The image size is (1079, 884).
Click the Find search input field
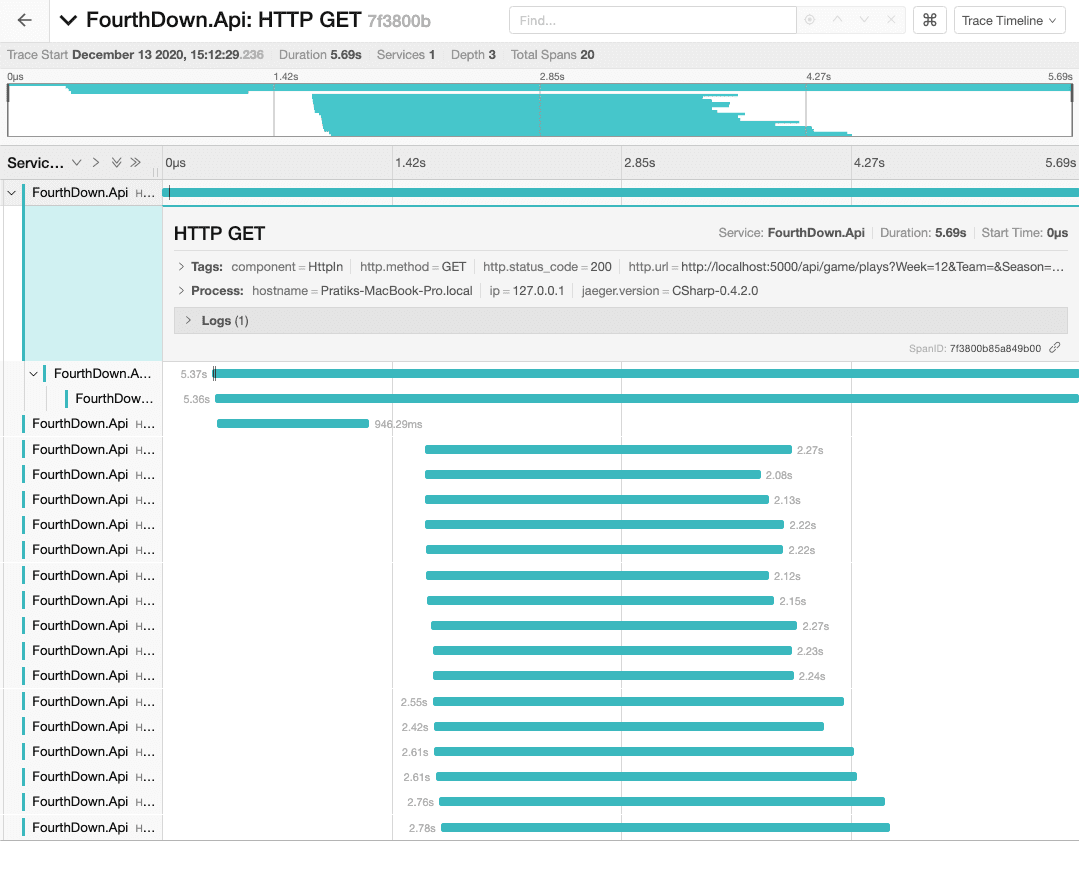click(652, 21)
